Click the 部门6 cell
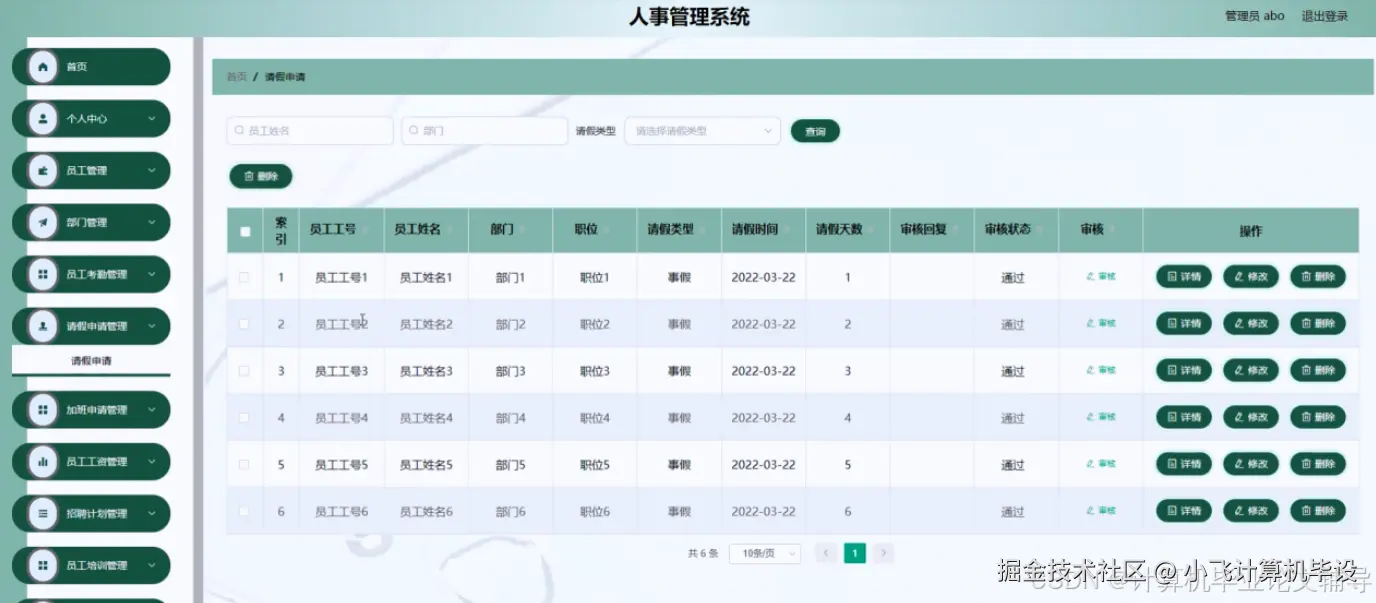 pos(510,512)
